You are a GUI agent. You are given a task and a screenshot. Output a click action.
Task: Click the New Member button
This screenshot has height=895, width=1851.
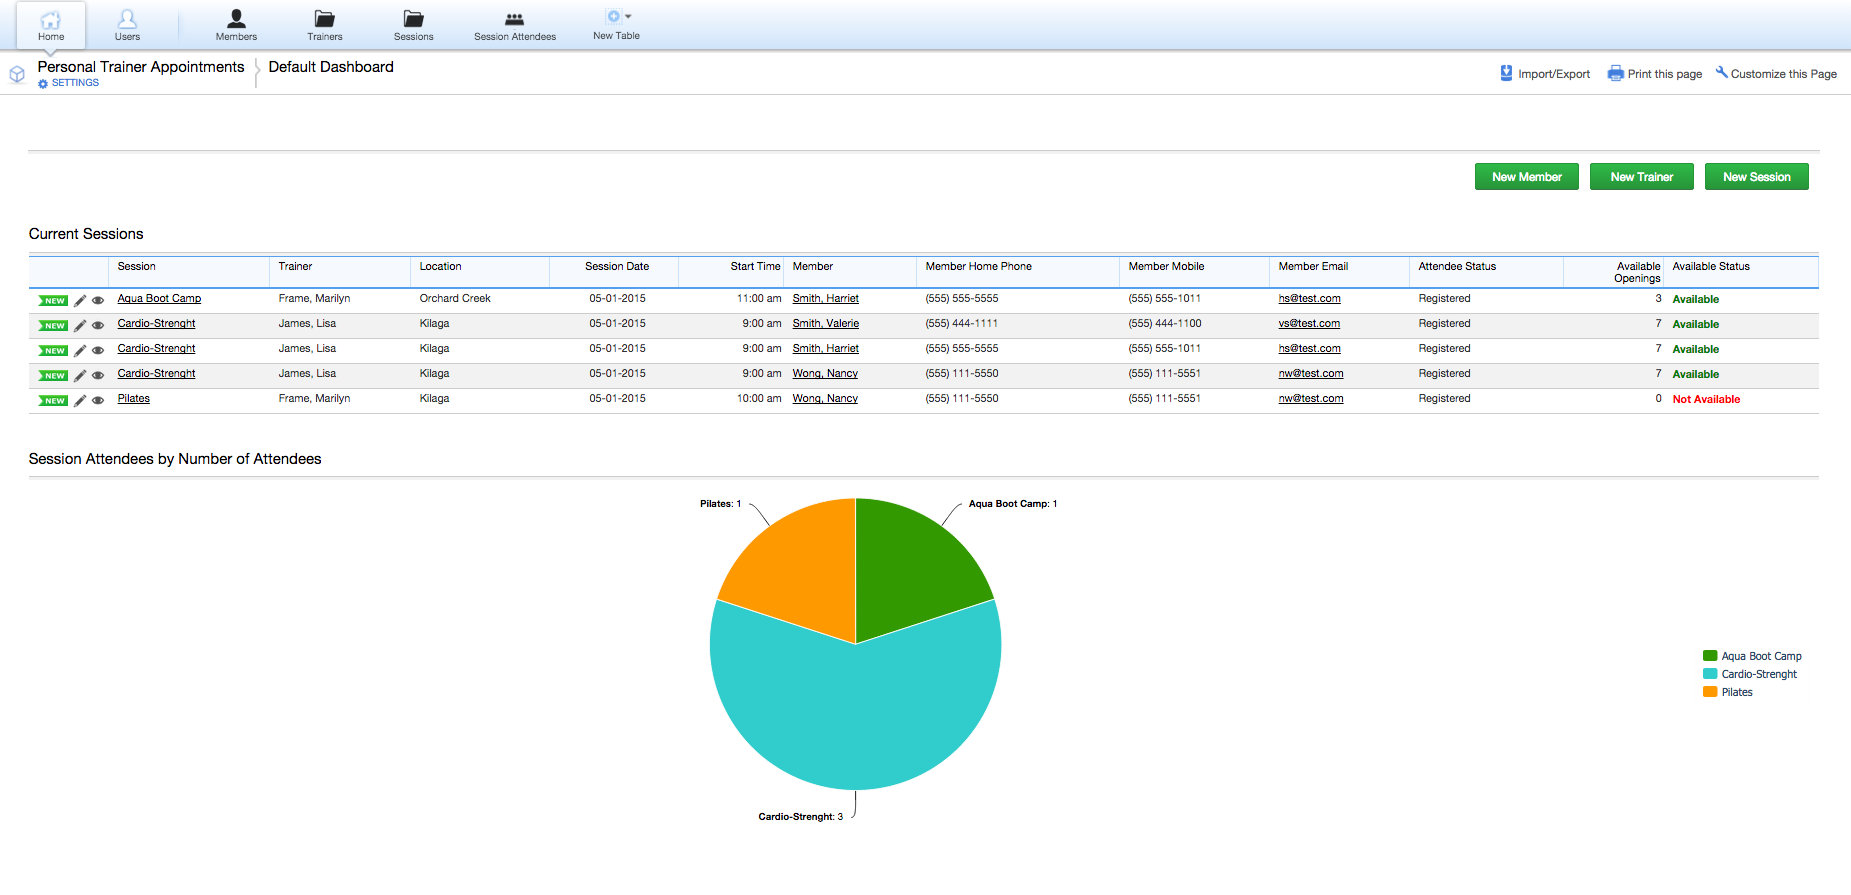(x=1526, y=177)
